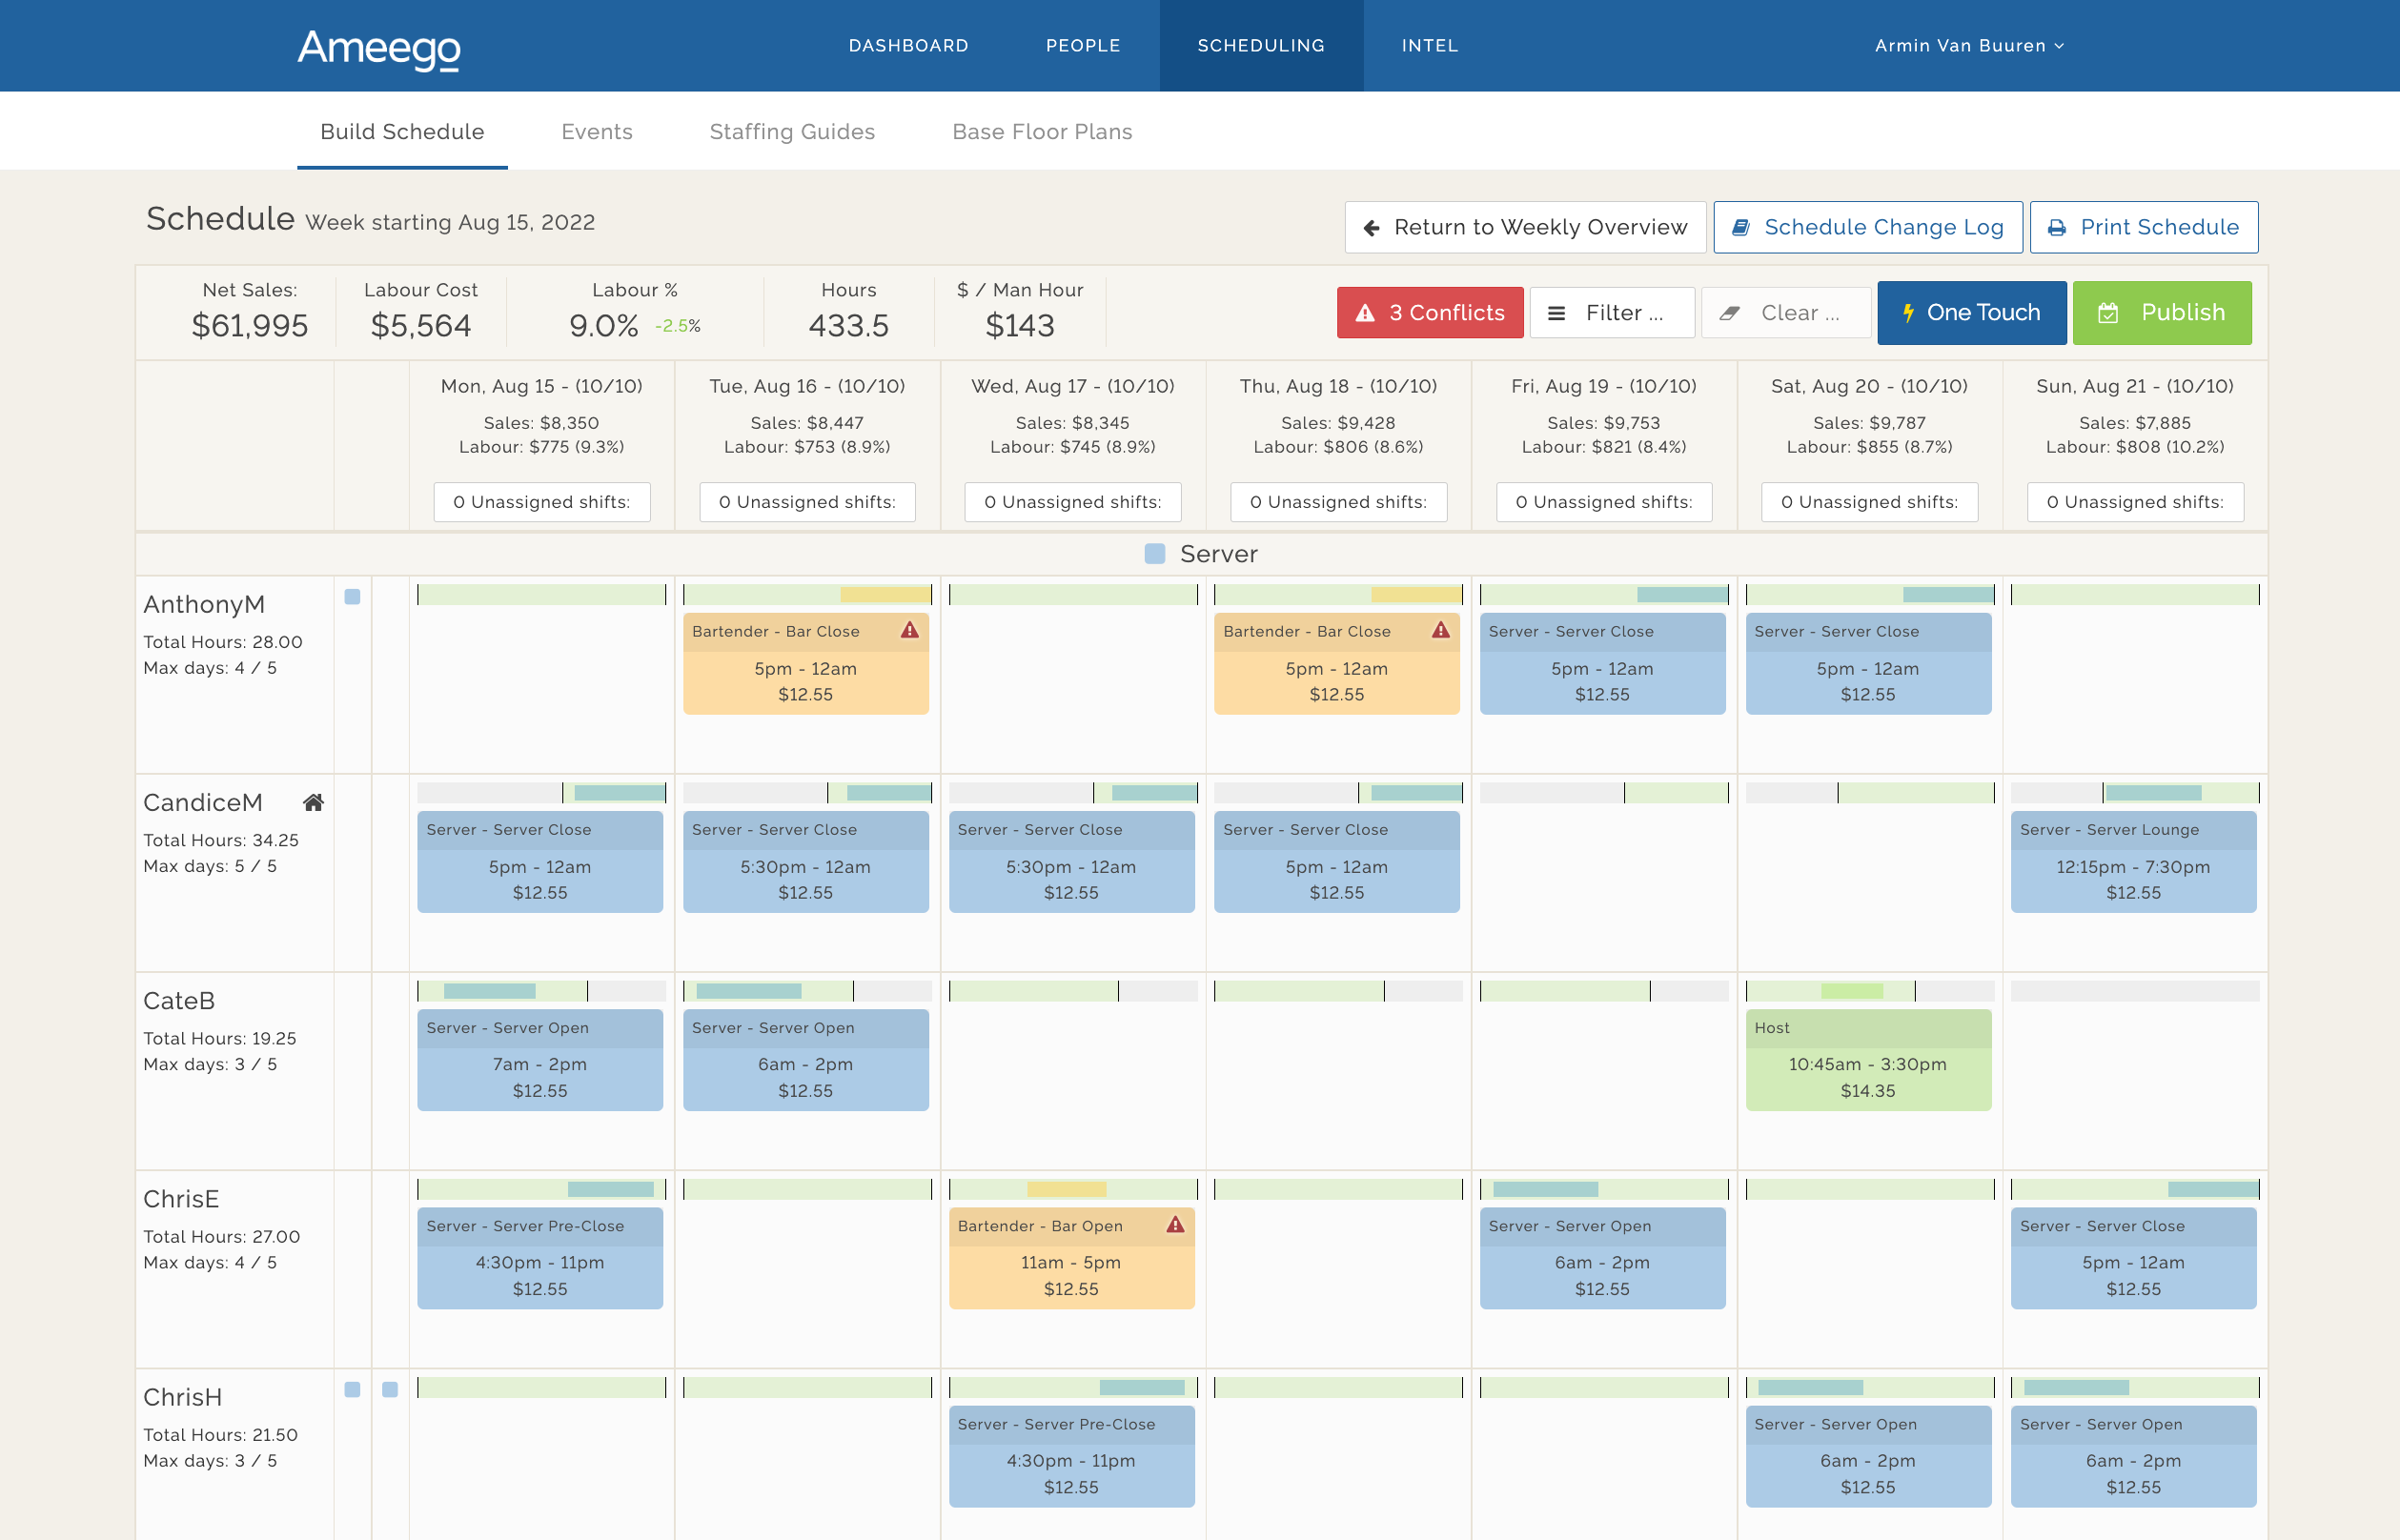The image size is (2400, 1540).
Task: Toggle the blue indicator beside AnthonyM's name
Action: [x=351, y=596]
